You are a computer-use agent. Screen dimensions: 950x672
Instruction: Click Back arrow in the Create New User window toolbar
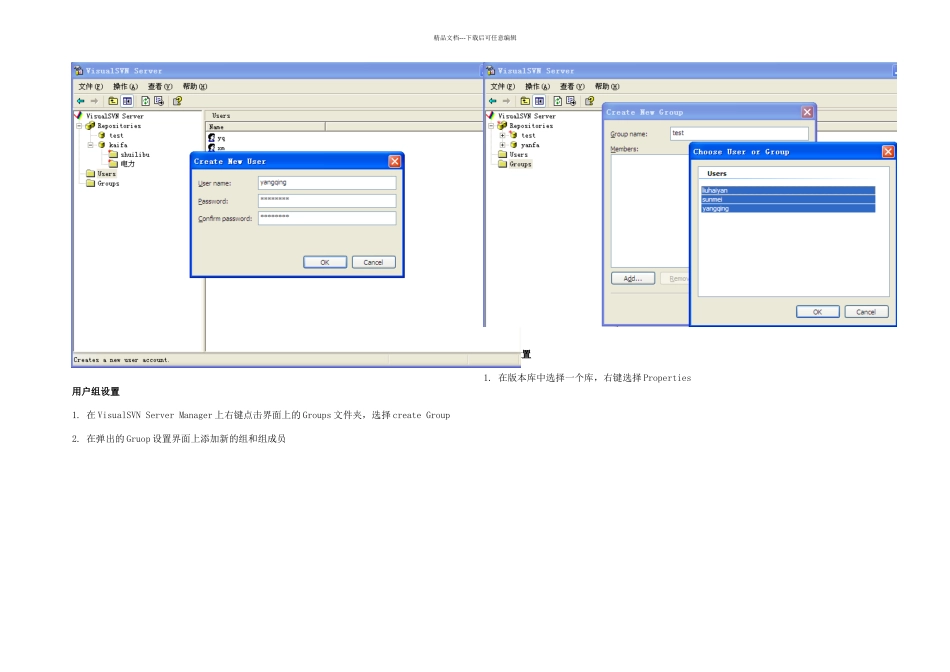click(x=81, y=101)
